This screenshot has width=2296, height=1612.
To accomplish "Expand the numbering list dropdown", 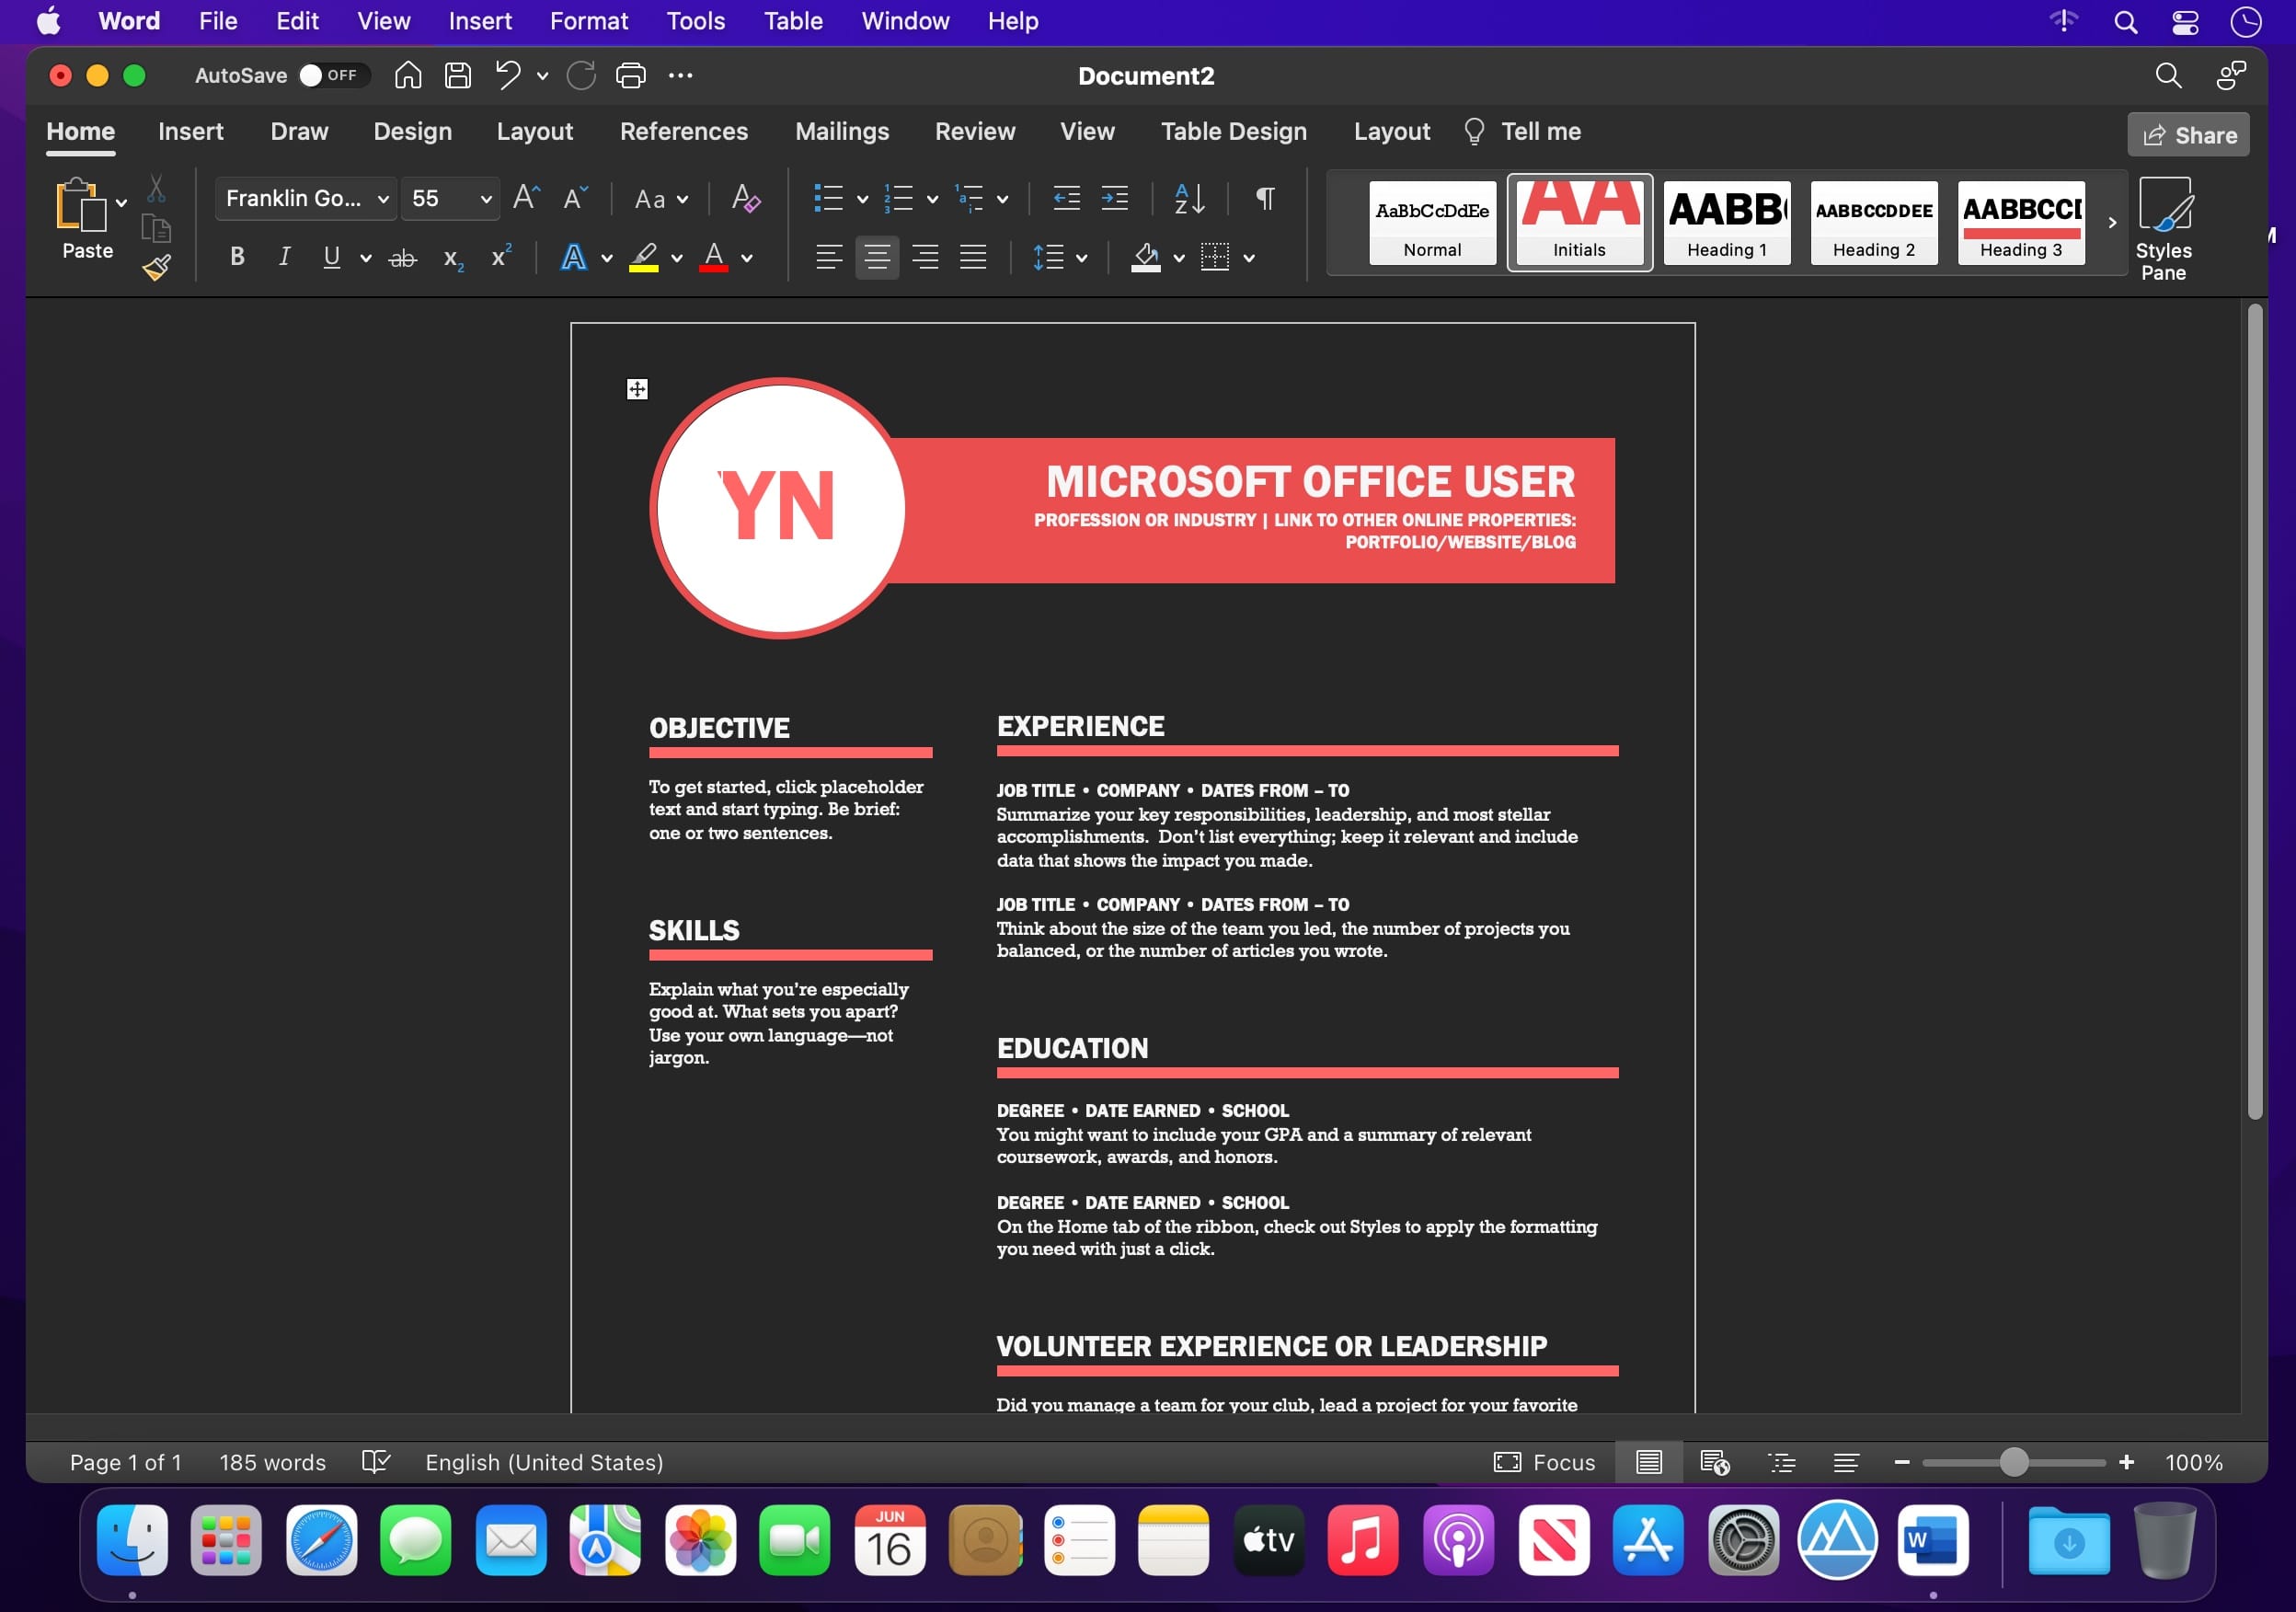I will [x=932, y=199].
